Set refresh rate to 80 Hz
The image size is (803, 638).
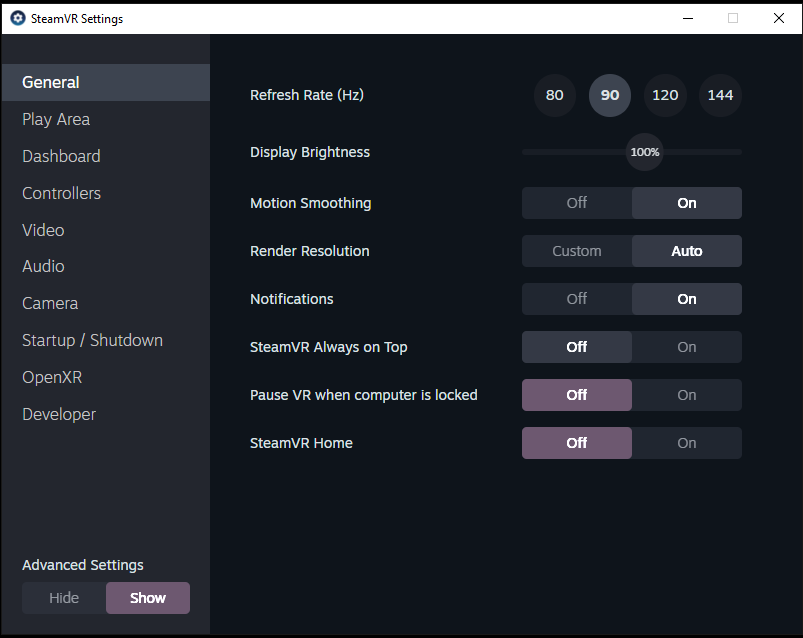click(x=555, y=95)
